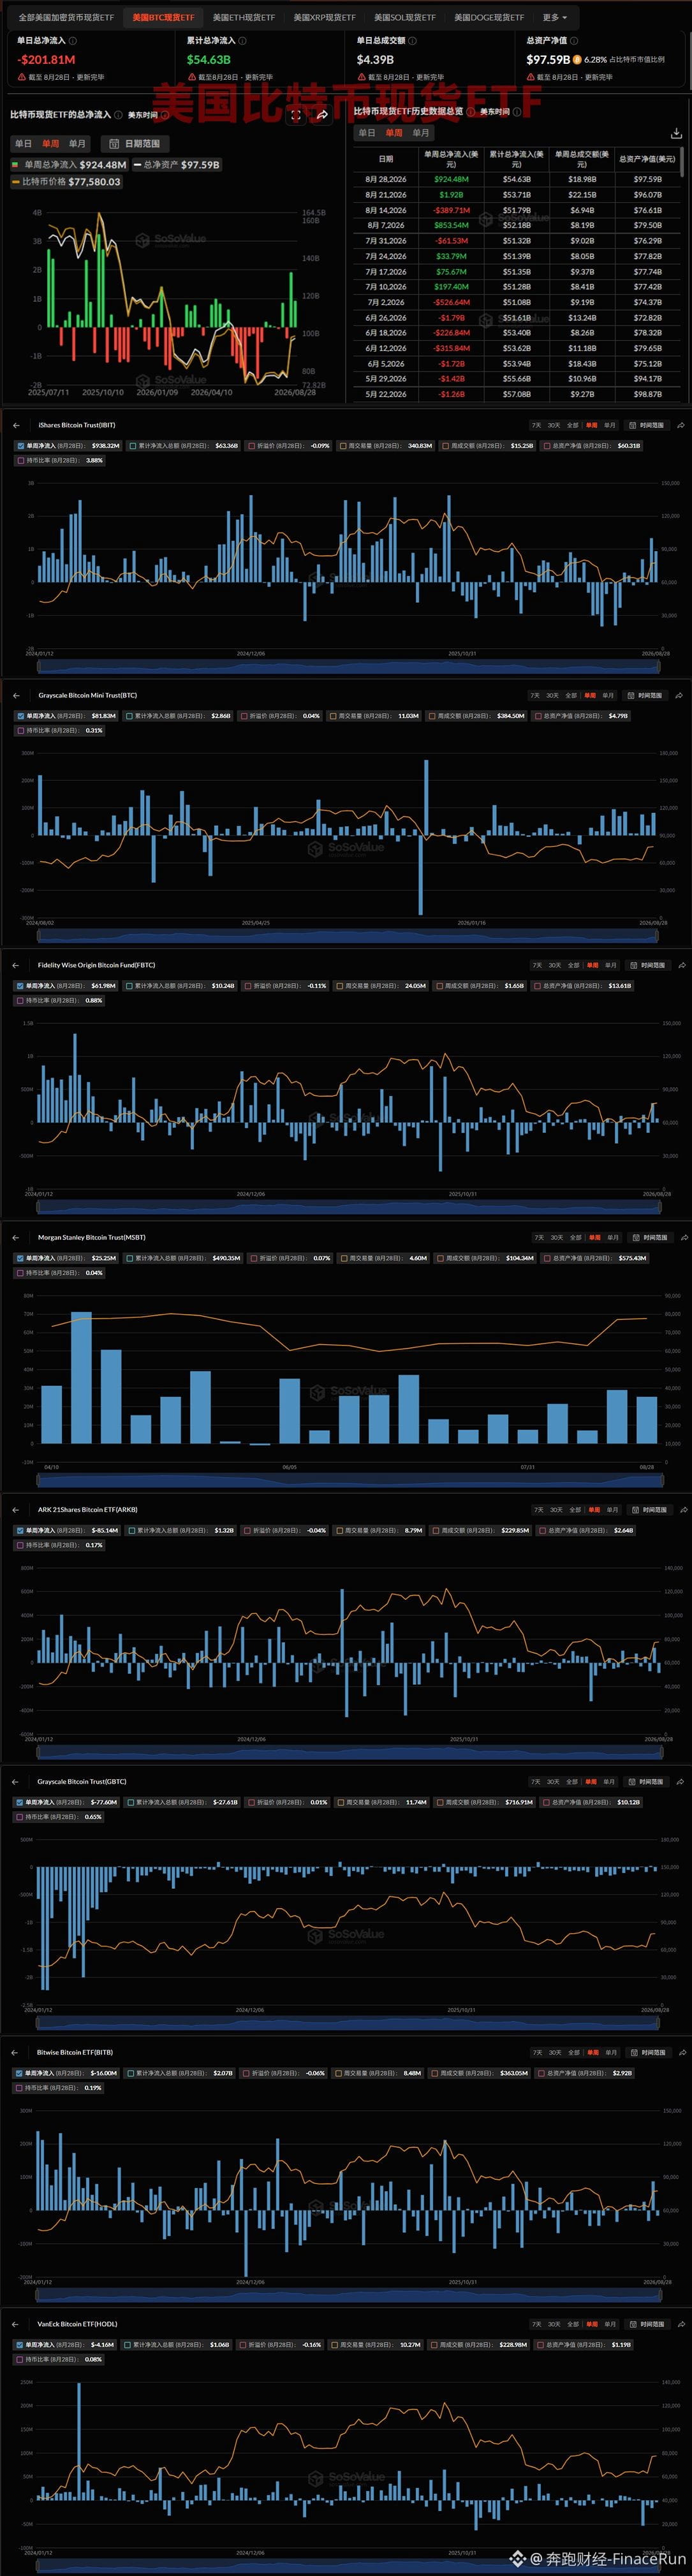Viewport: 692px width, 2576px height.
Task: Toggle 总净资产 legend series on main chart
Action: click(177, 165)
